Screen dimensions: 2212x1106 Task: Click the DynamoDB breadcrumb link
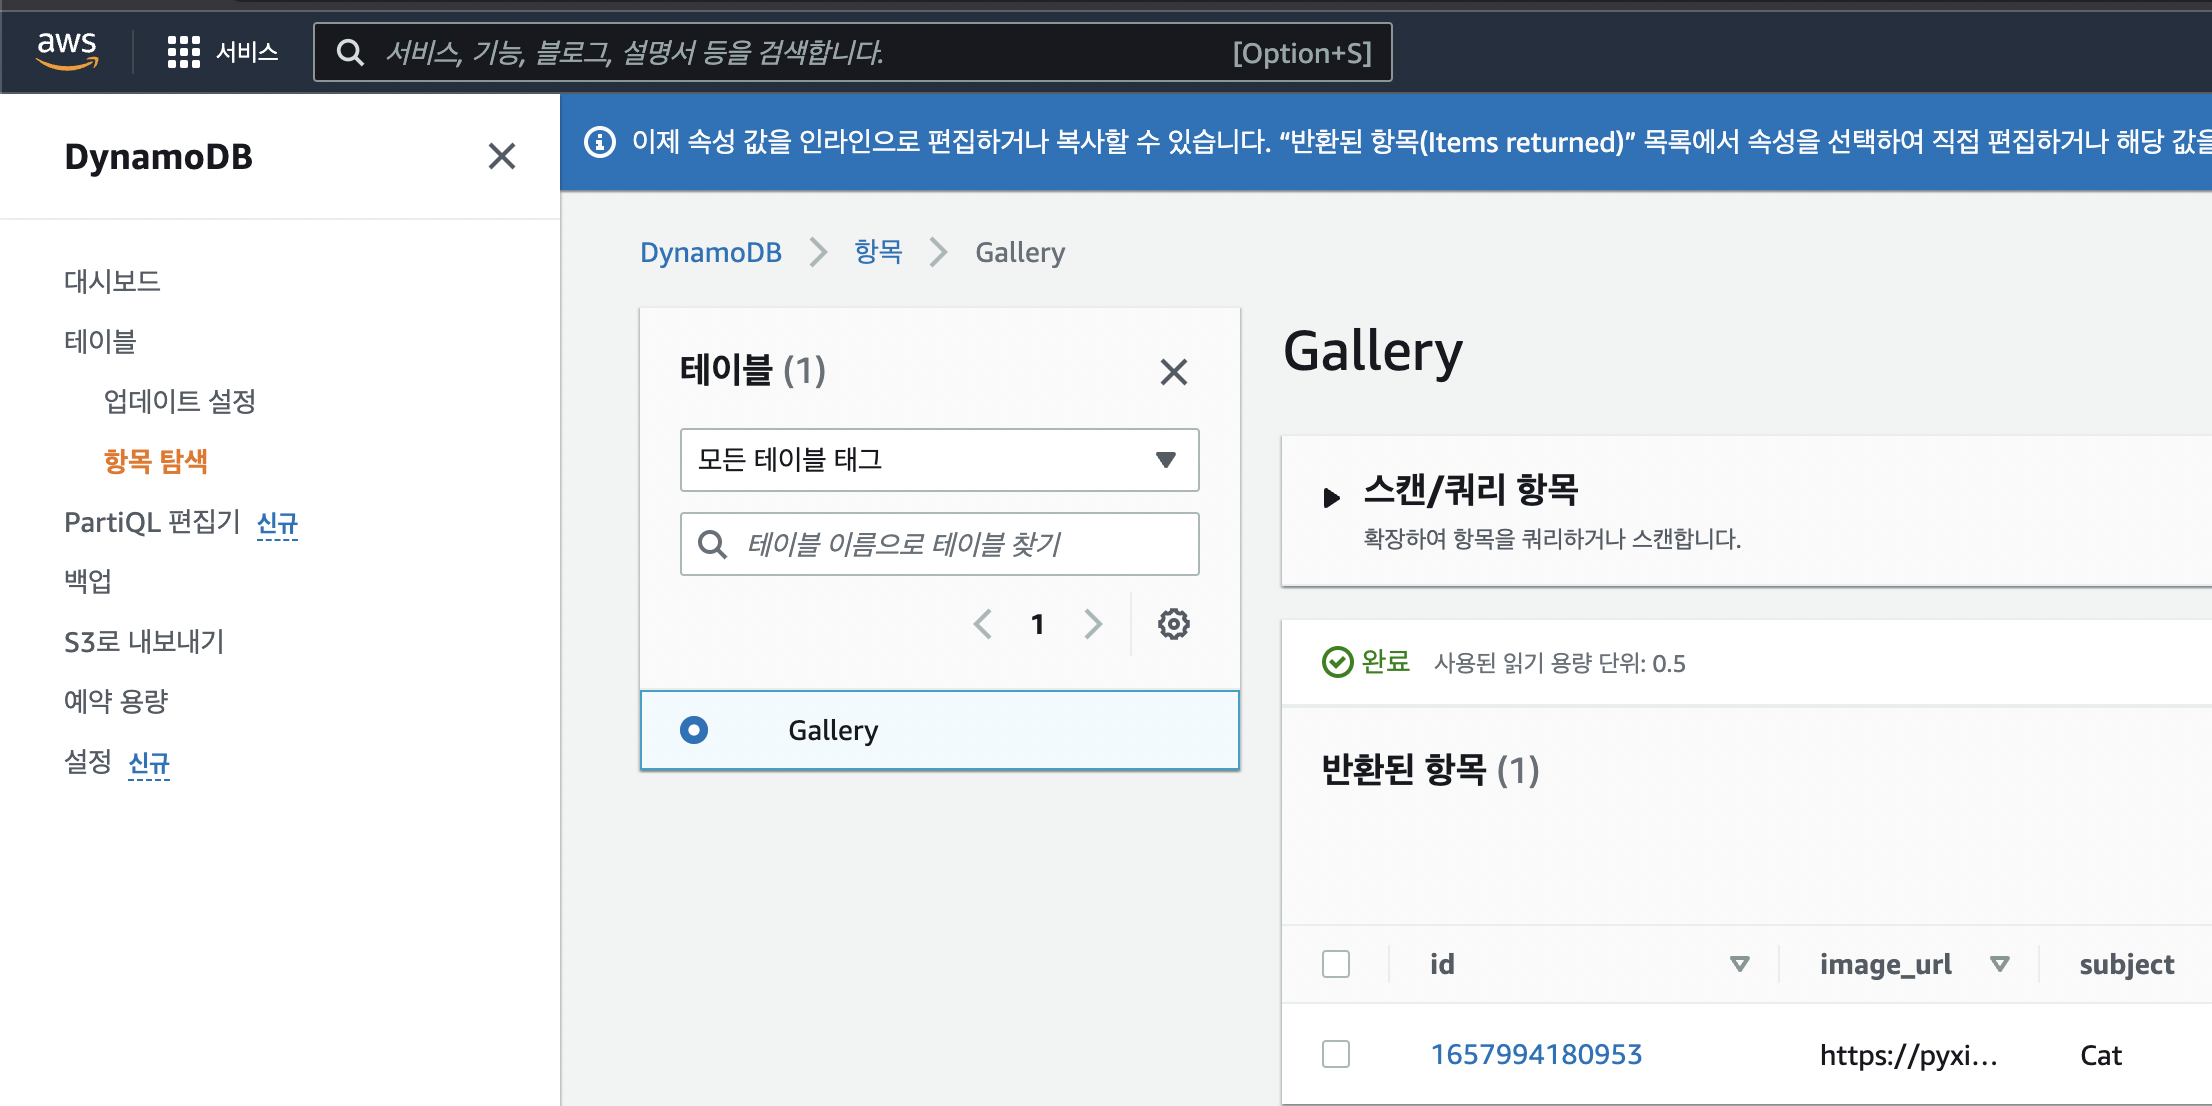coord(711,252)
